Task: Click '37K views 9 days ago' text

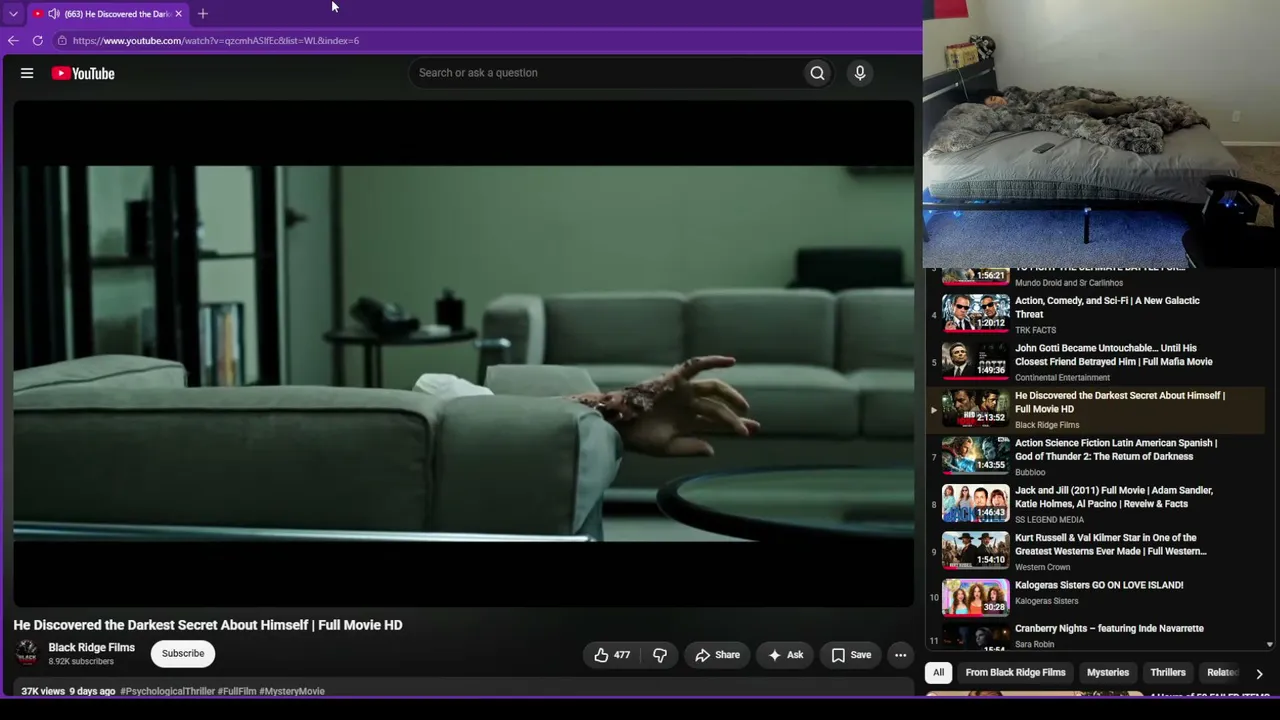Action: point(68,691)
